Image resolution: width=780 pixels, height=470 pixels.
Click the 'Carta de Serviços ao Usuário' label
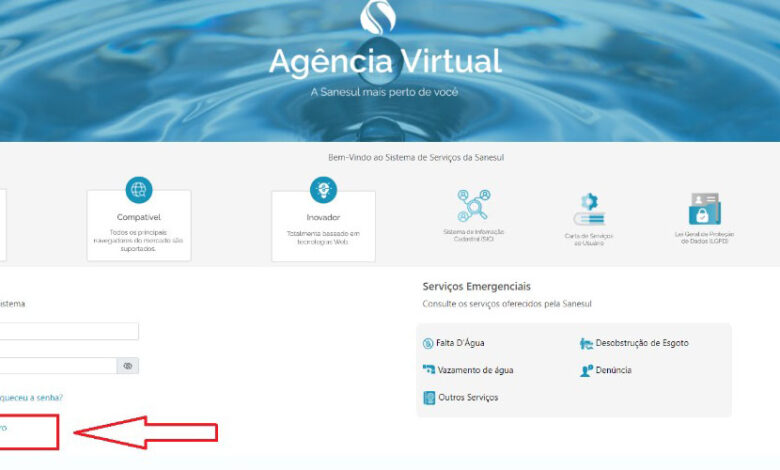pos(588,239)
